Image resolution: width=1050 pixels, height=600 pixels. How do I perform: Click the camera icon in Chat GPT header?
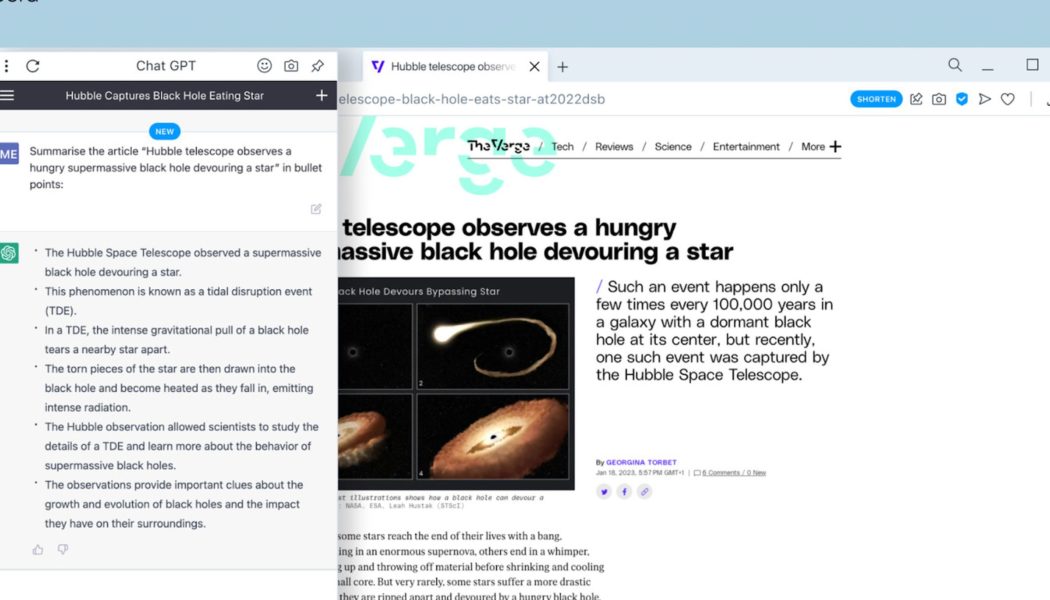point(290,65)
